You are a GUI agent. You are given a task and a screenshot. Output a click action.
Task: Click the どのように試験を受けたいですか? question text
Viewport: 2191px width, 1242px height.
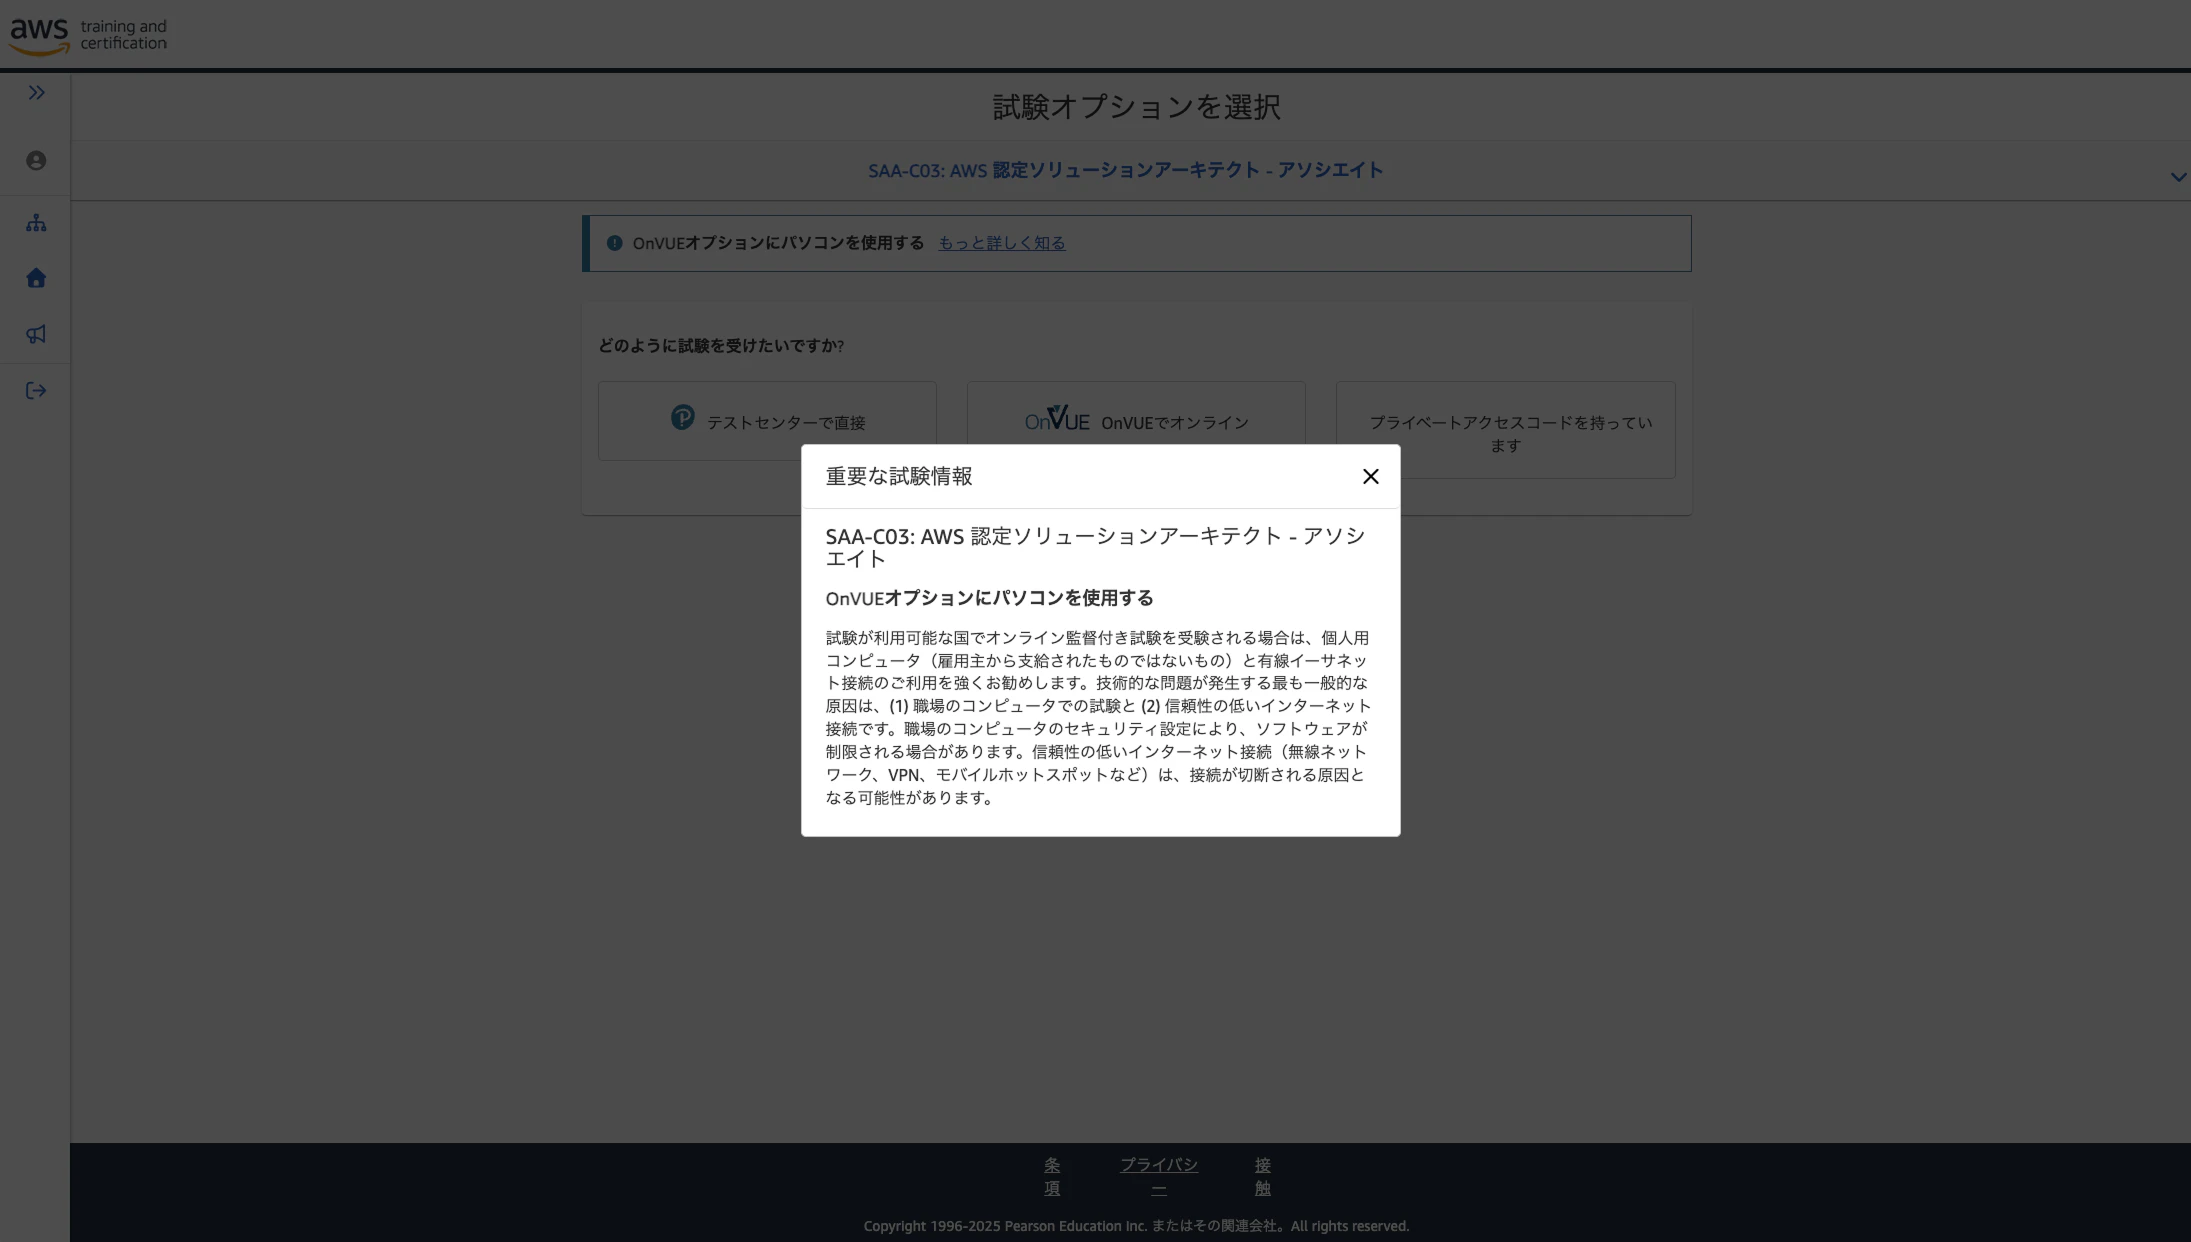(720, 346)
